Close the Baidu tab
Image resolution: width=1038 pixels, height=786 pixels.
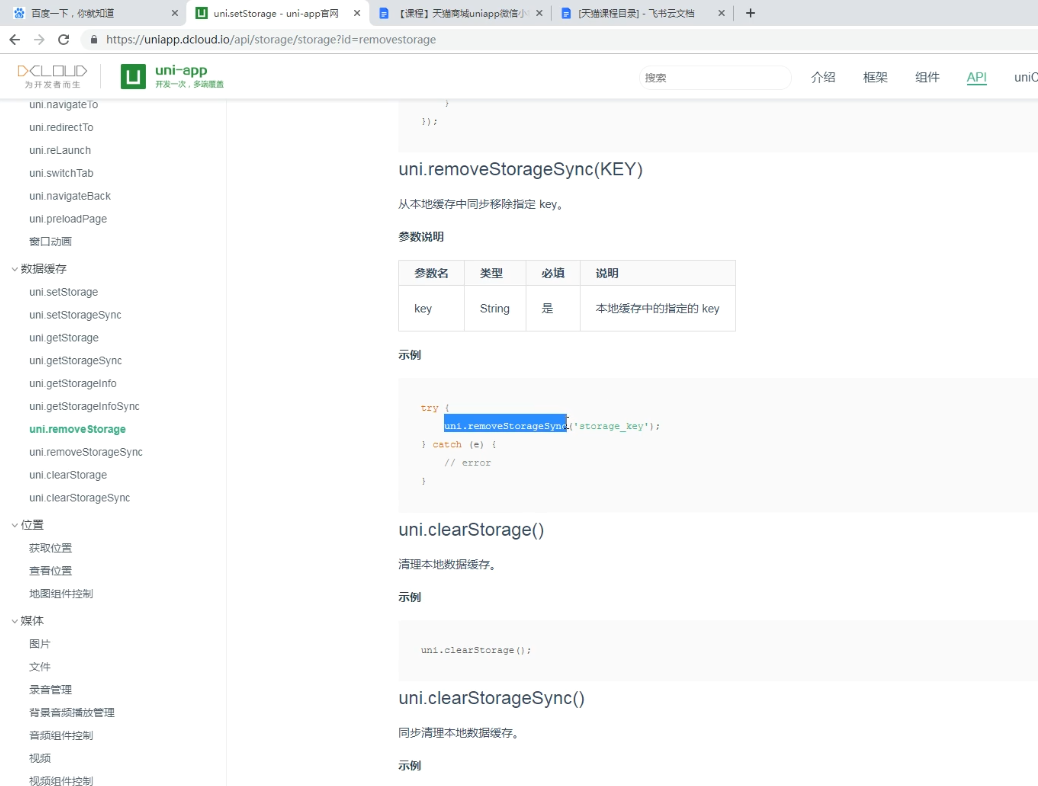[x=175, y=13]
